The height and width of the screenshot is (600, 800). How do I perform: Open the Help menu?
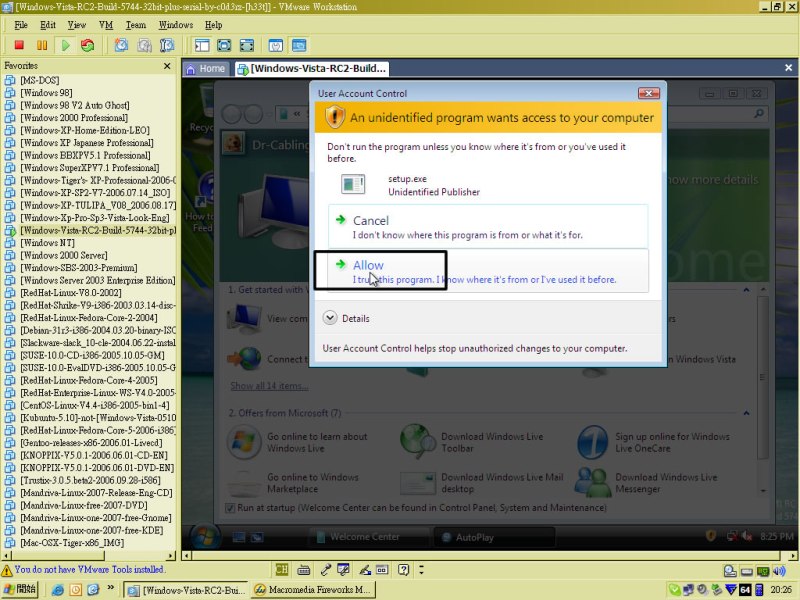[x=213, y=25]
